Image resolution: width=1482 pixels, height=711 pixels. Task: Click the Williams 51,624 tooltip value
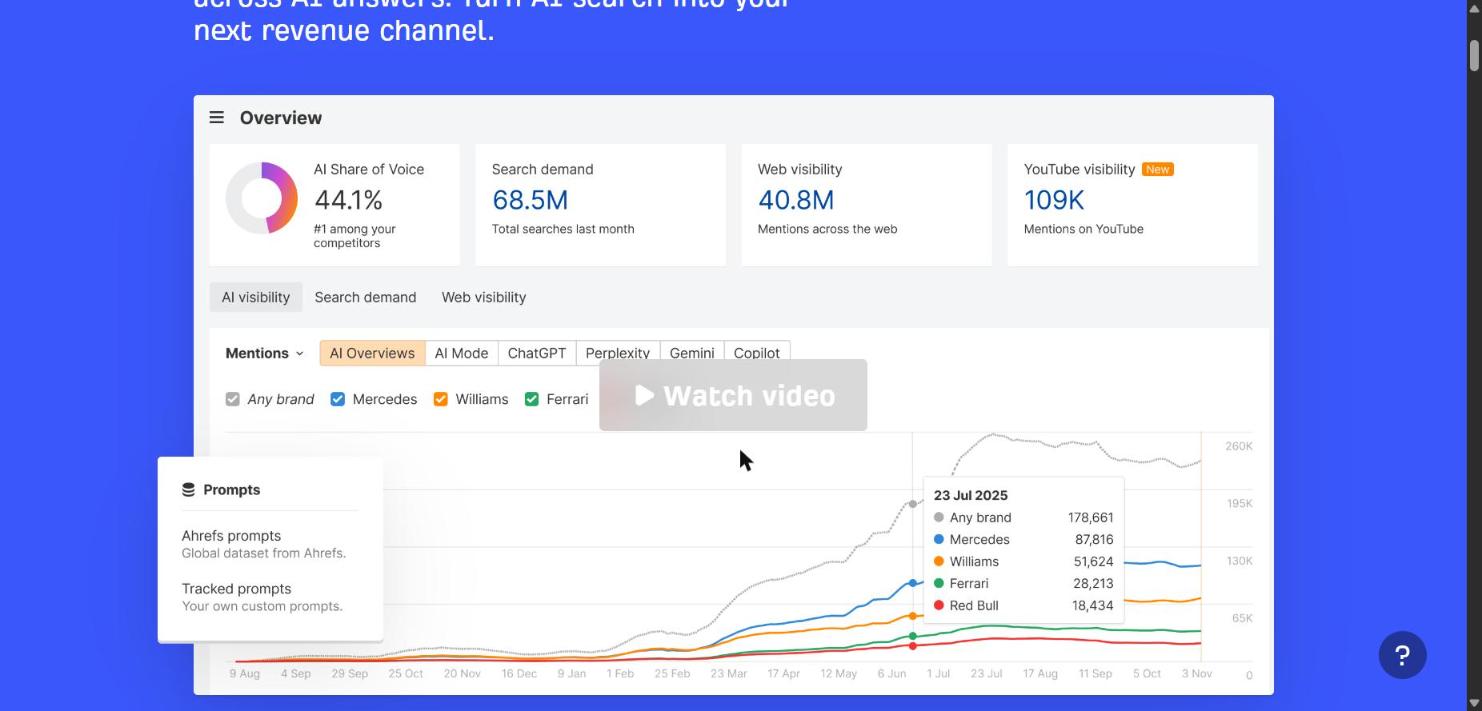(x=1094, y=561)
